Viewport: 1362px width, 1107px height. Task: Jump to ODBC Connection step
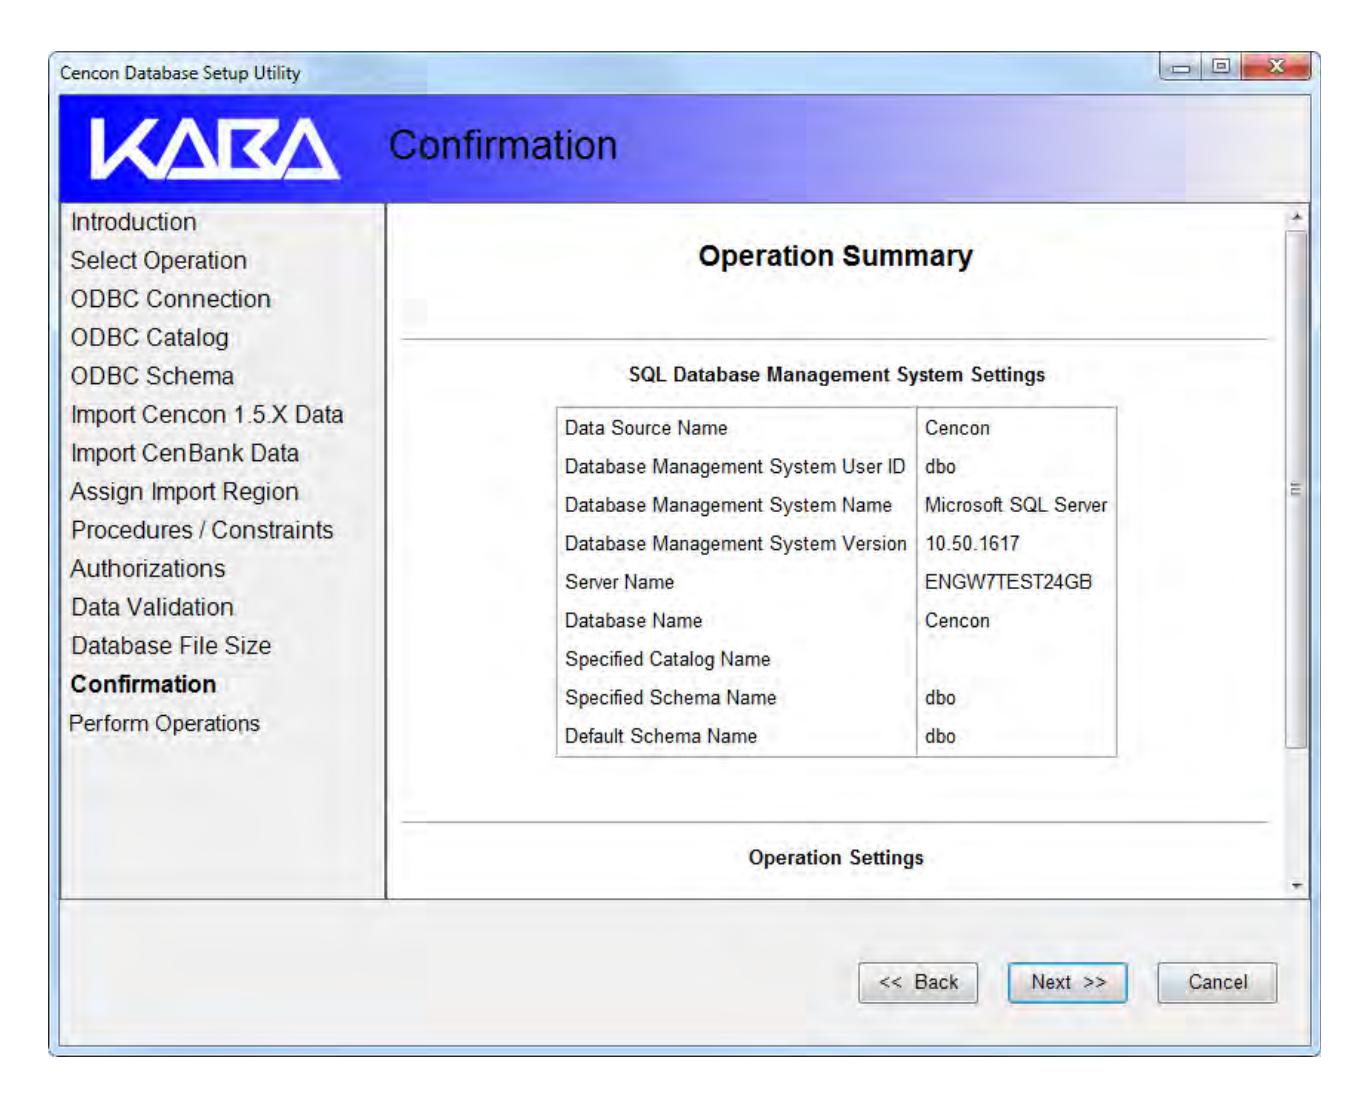click(x=170, y=299)
